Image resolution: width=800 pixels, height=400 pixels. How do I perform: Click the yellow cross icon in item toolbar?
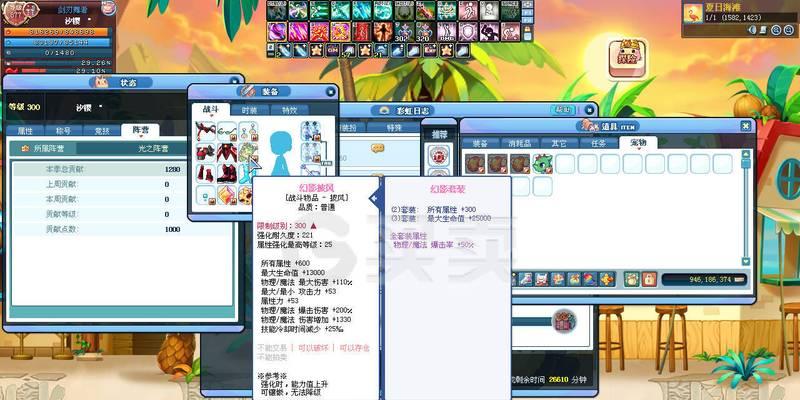[x=606, y=279]
